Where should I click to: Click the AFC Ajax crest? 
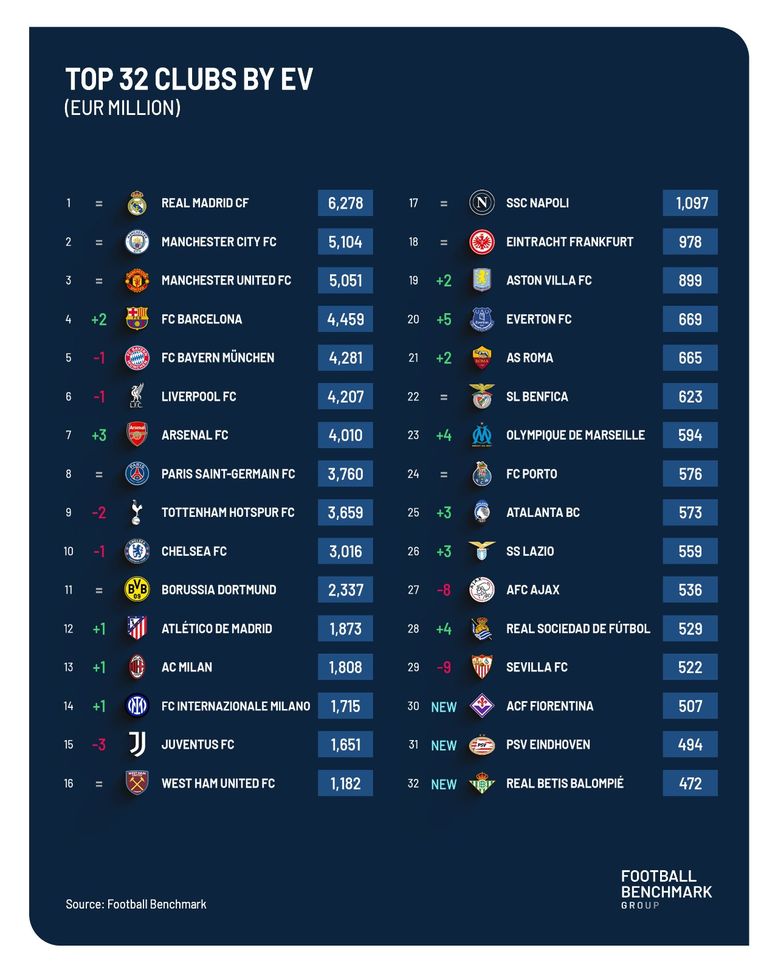point(482,590)
